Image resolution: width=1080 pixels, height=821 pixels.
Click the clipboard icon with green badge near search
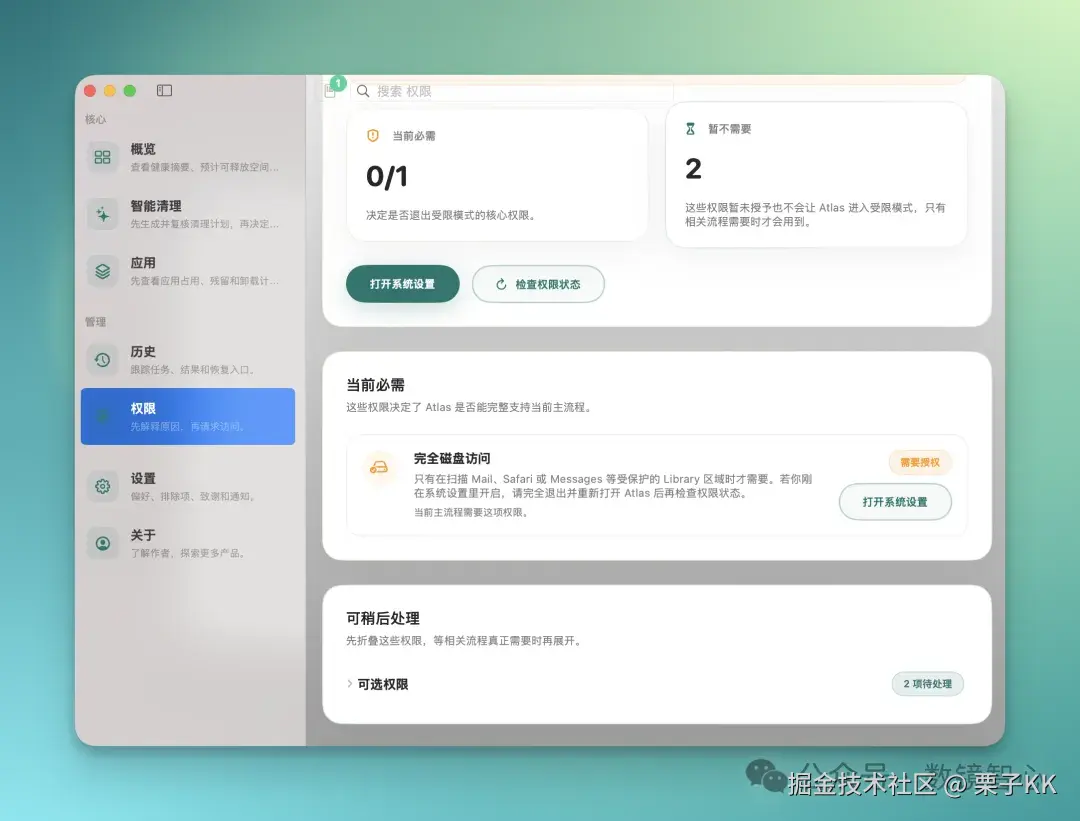pyautogui.click(x=330, y=90)
